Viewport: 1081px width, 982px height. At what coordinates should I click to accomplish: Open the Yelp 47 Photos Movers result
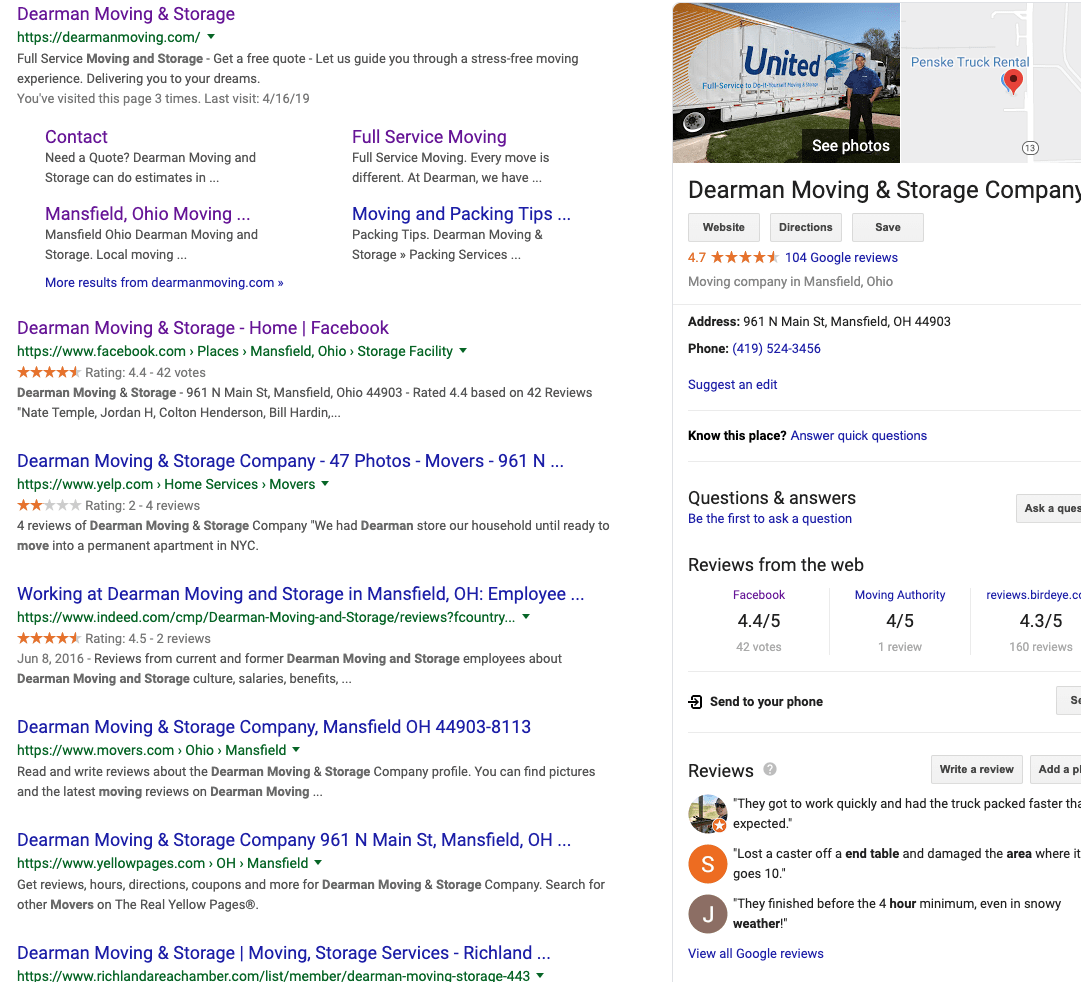290,461
